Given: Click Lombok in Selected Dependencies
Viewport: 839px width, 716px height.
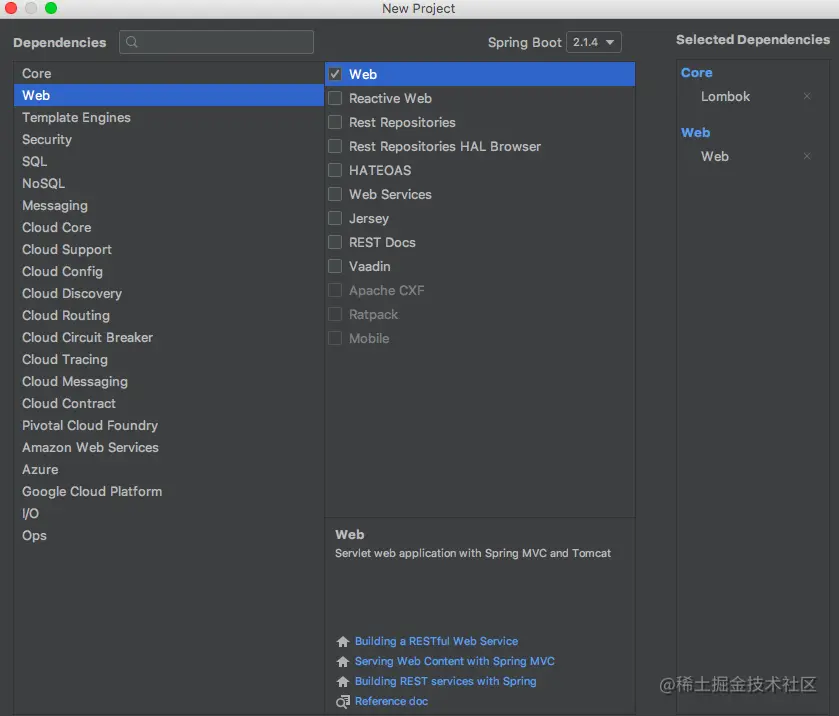Looking at the screenshot, I should (726, 96).
